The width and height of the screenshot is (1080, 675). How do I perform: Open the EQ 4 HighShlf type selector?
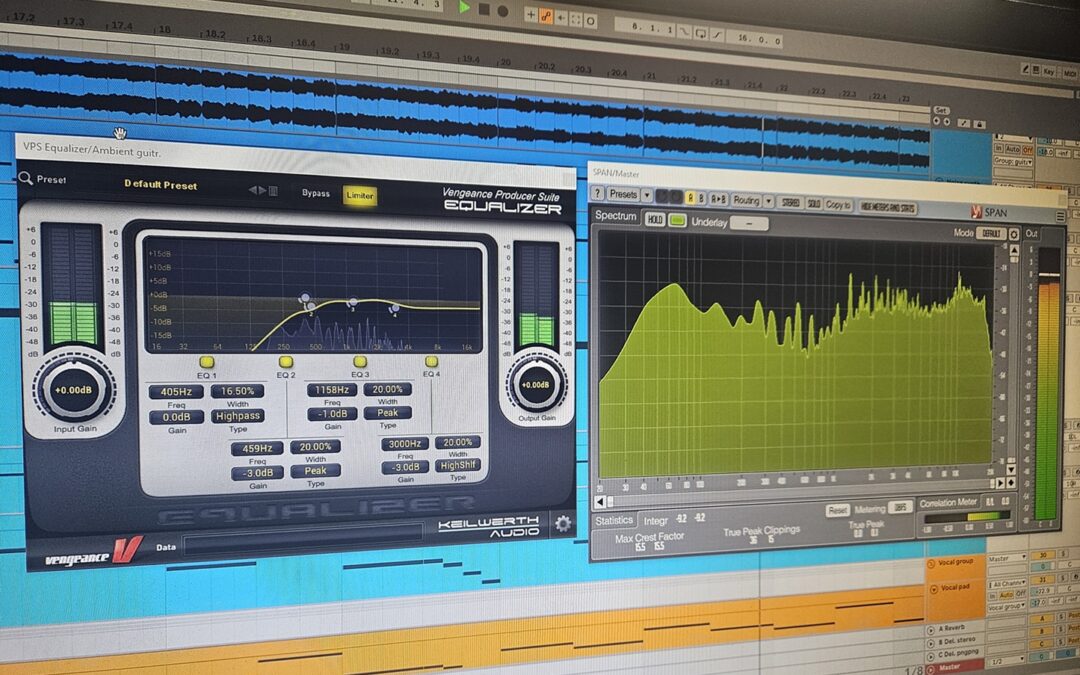(x=458, y=465)
